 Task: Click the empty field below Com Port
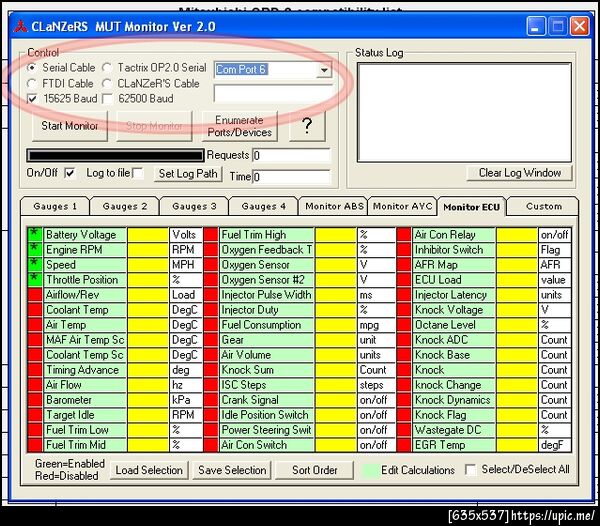coord(272,94)
